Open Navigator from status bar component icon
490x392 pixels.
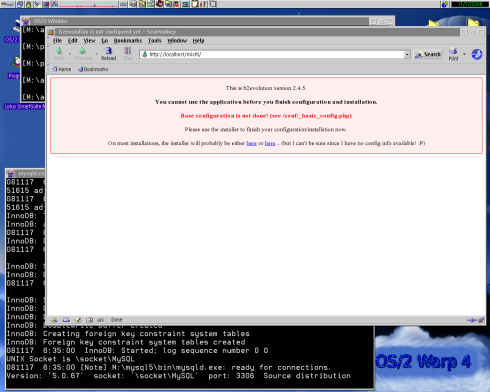pyautogui.click(x=54, y=320)
